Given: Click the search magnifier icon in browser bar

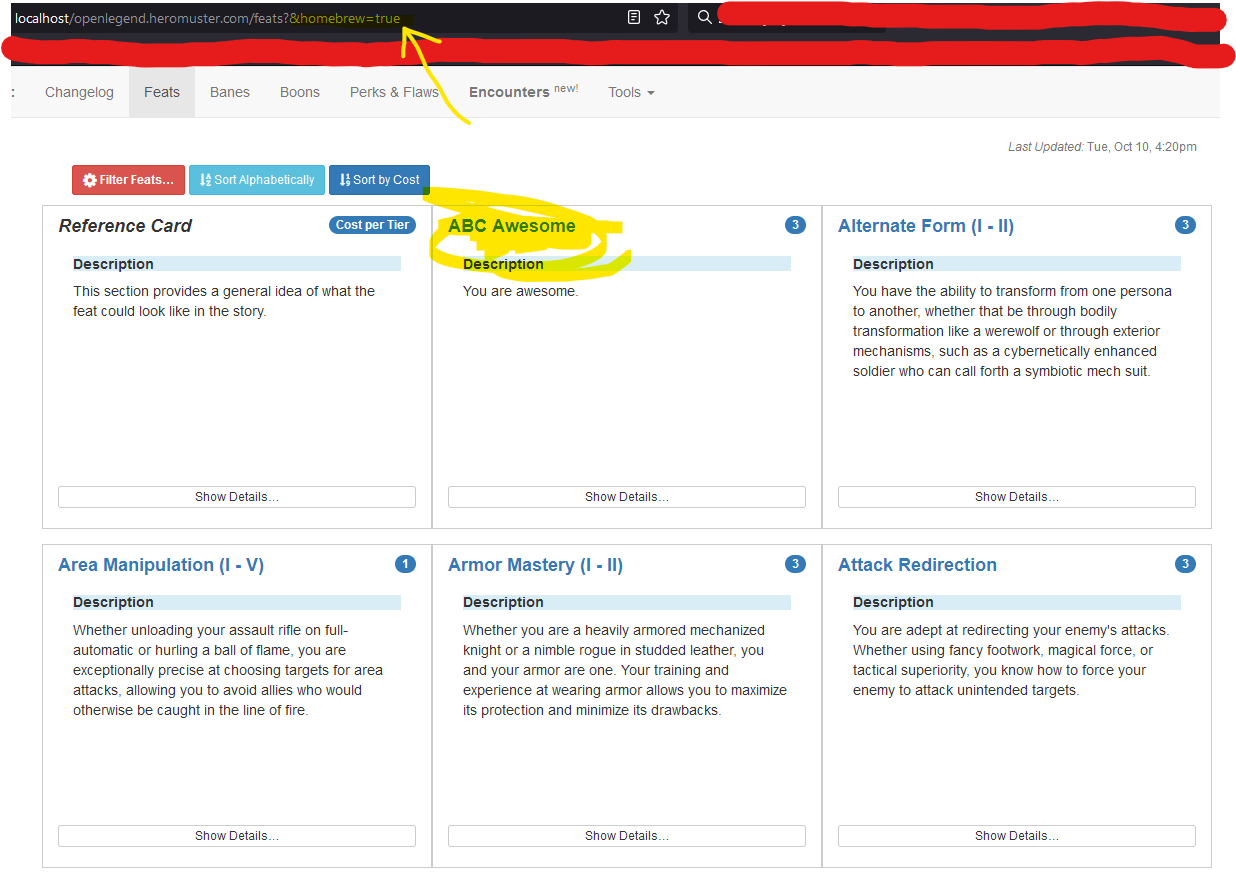Looking at the screenshot, I should pyautogui.click(x=705, y=17).
